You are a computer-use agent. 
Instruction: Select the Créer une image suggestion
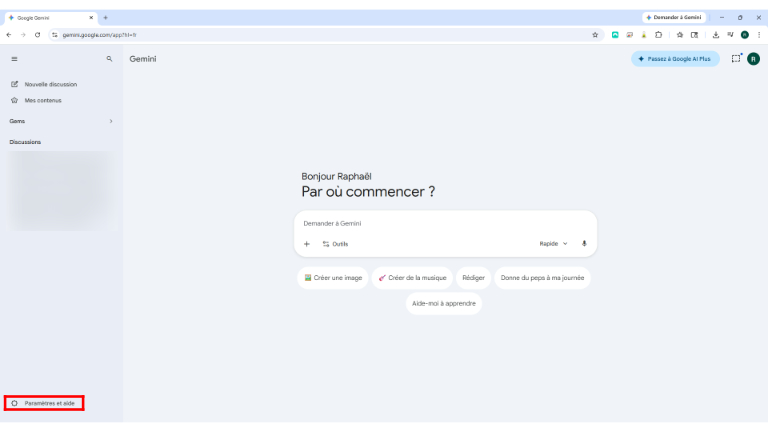pyautogui.click(x=332, y=278)
